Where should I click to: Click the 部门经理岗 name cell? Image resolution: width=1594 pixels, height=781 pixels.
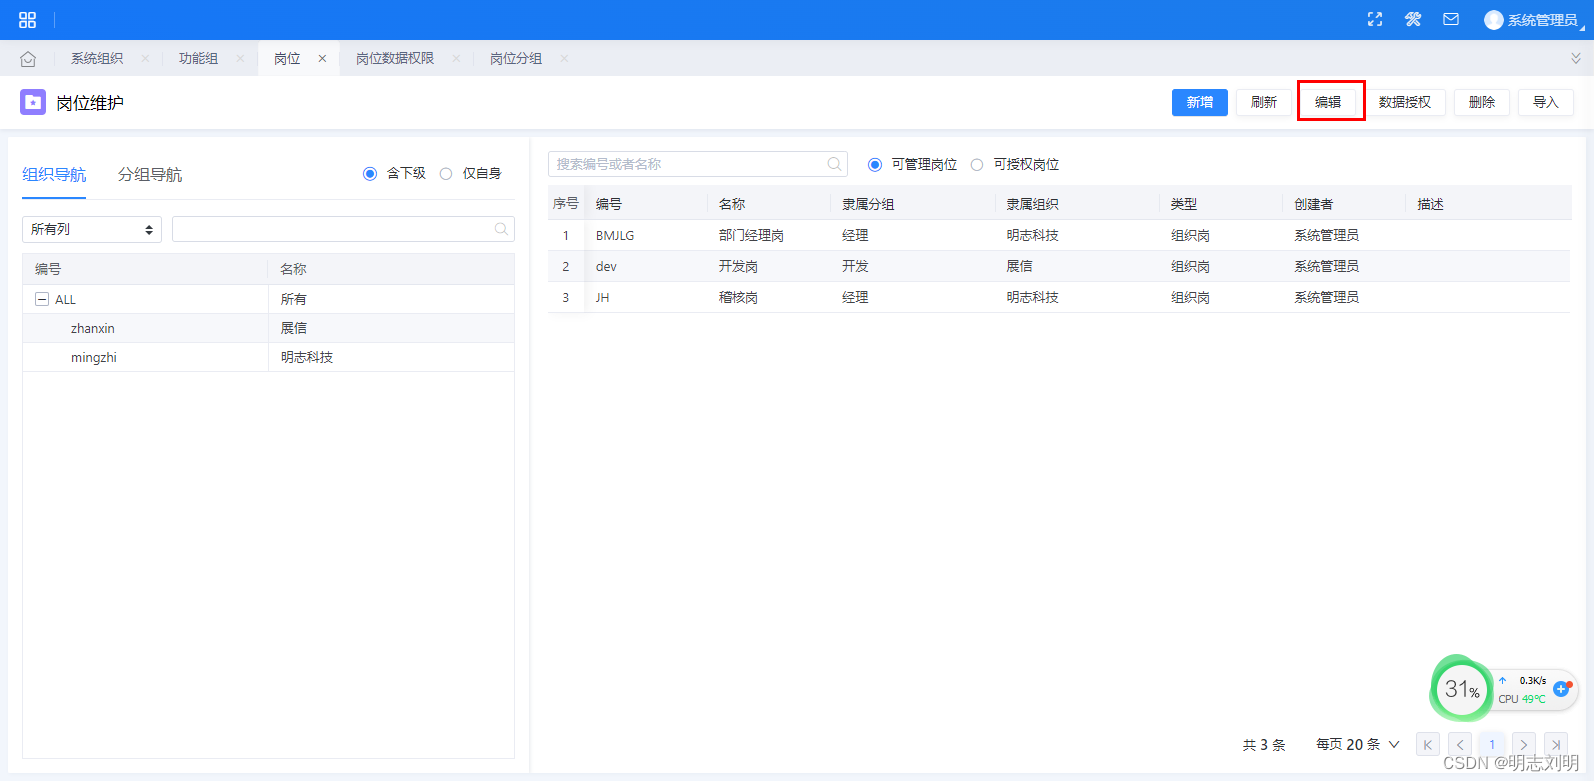tap(751, 235)
